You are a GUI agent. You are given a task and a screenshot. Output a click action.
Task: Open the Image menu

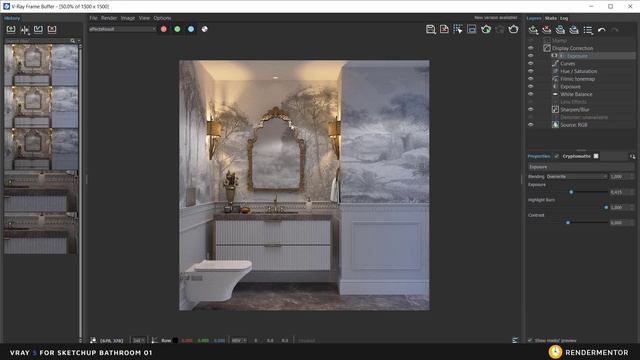click(128, 18)
